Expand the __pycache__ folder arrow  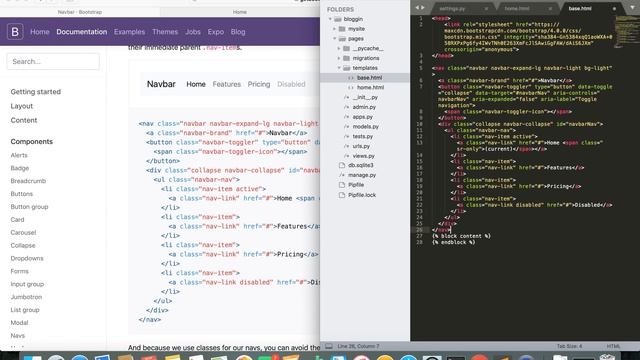tap(339, 49)
